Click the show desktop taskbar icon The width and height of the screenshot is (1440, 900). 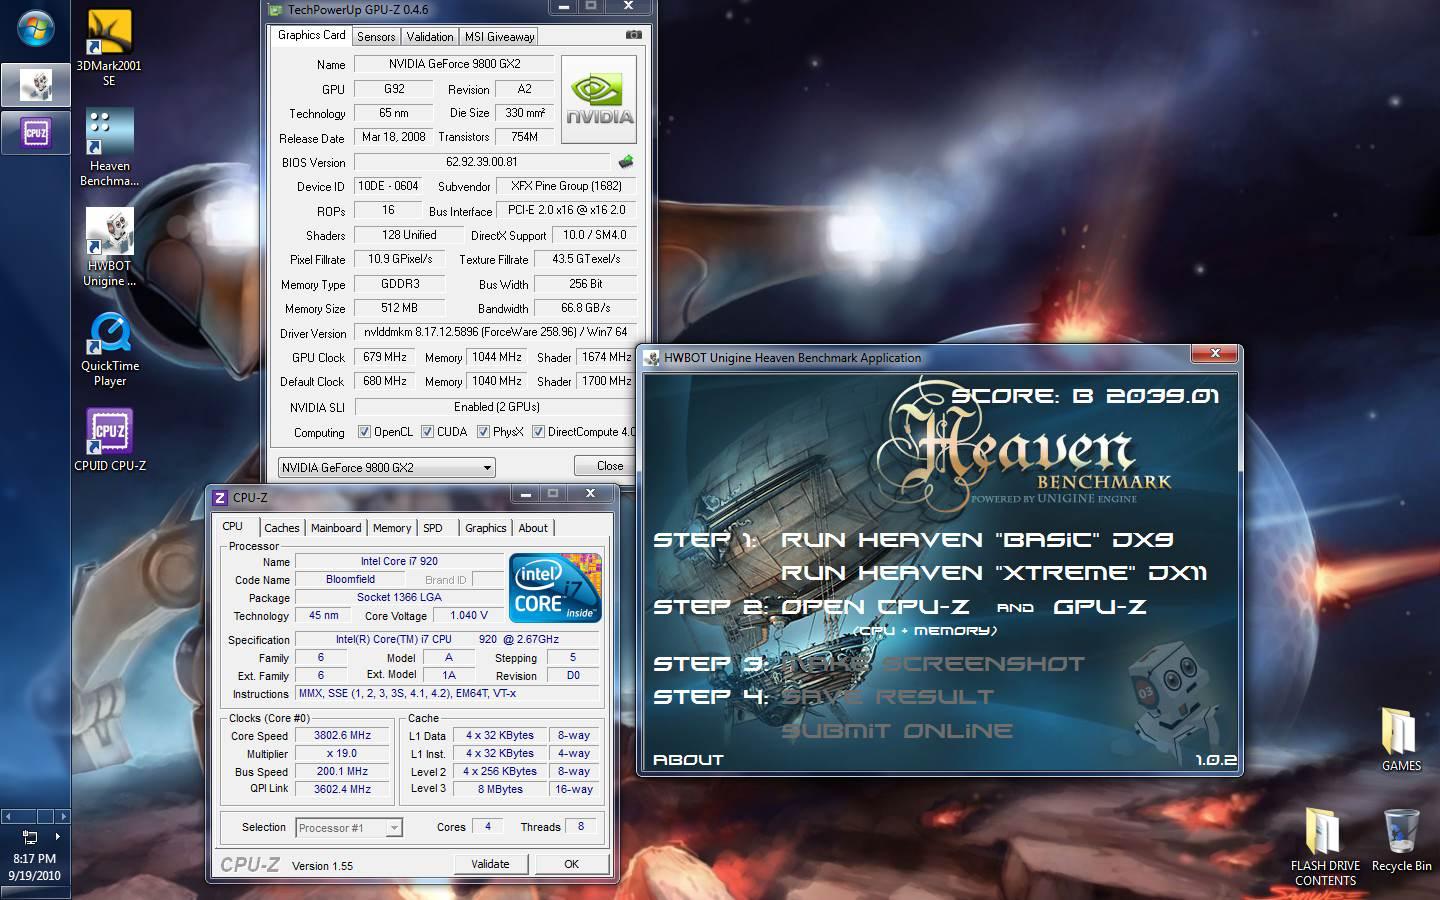pyautogui.click(x=29, y=836)
